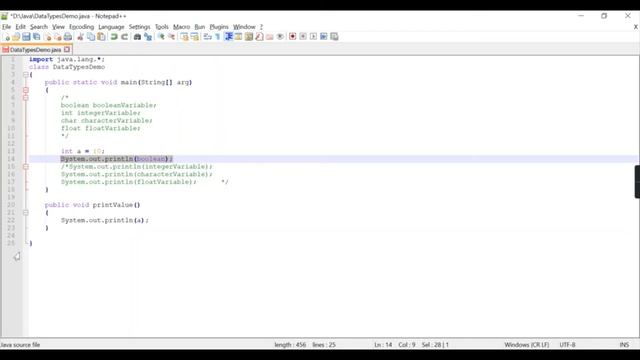Open the Window menu
The height and width of the screenshot is (360, 640).
[x=244, y=27]
